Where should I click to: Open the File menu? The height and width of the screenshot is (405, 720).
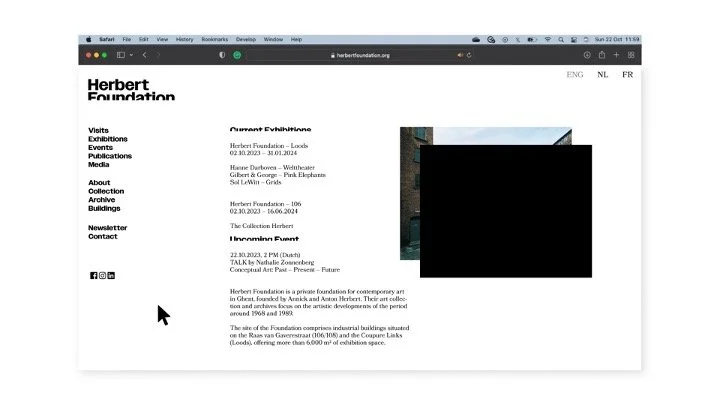[x=127, y=39]
